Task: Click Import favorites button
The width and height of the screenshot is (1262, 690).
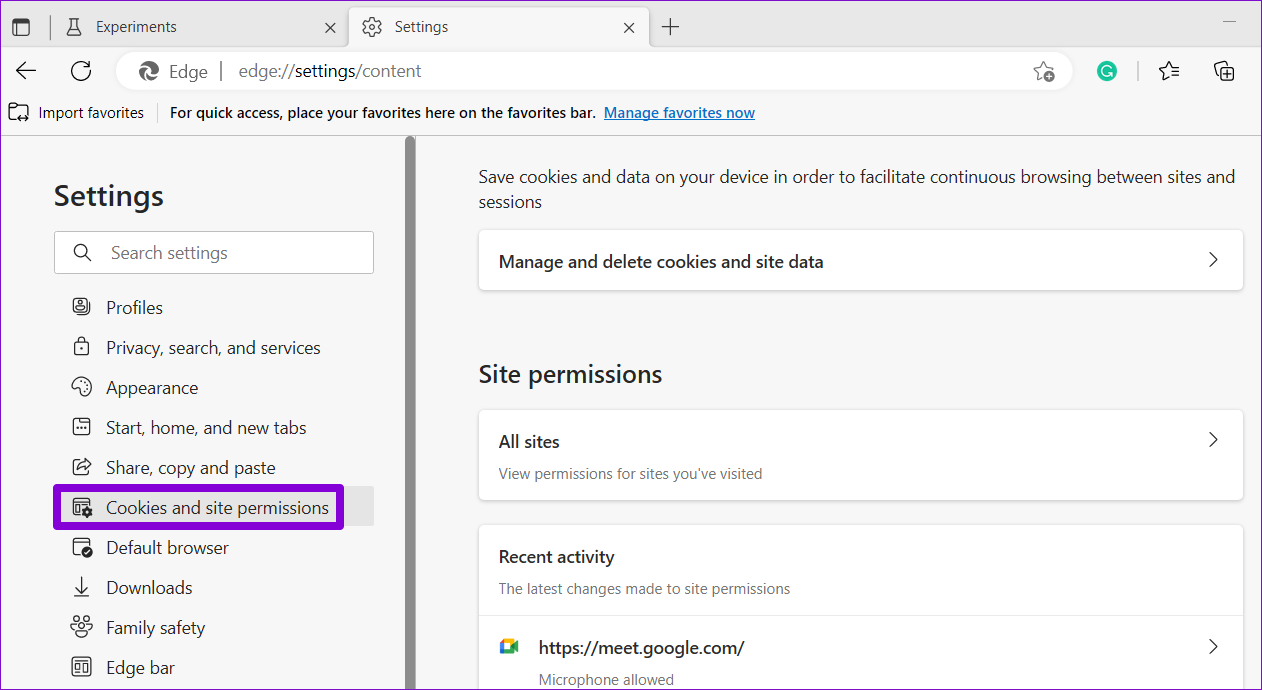Action: point(76,113)
